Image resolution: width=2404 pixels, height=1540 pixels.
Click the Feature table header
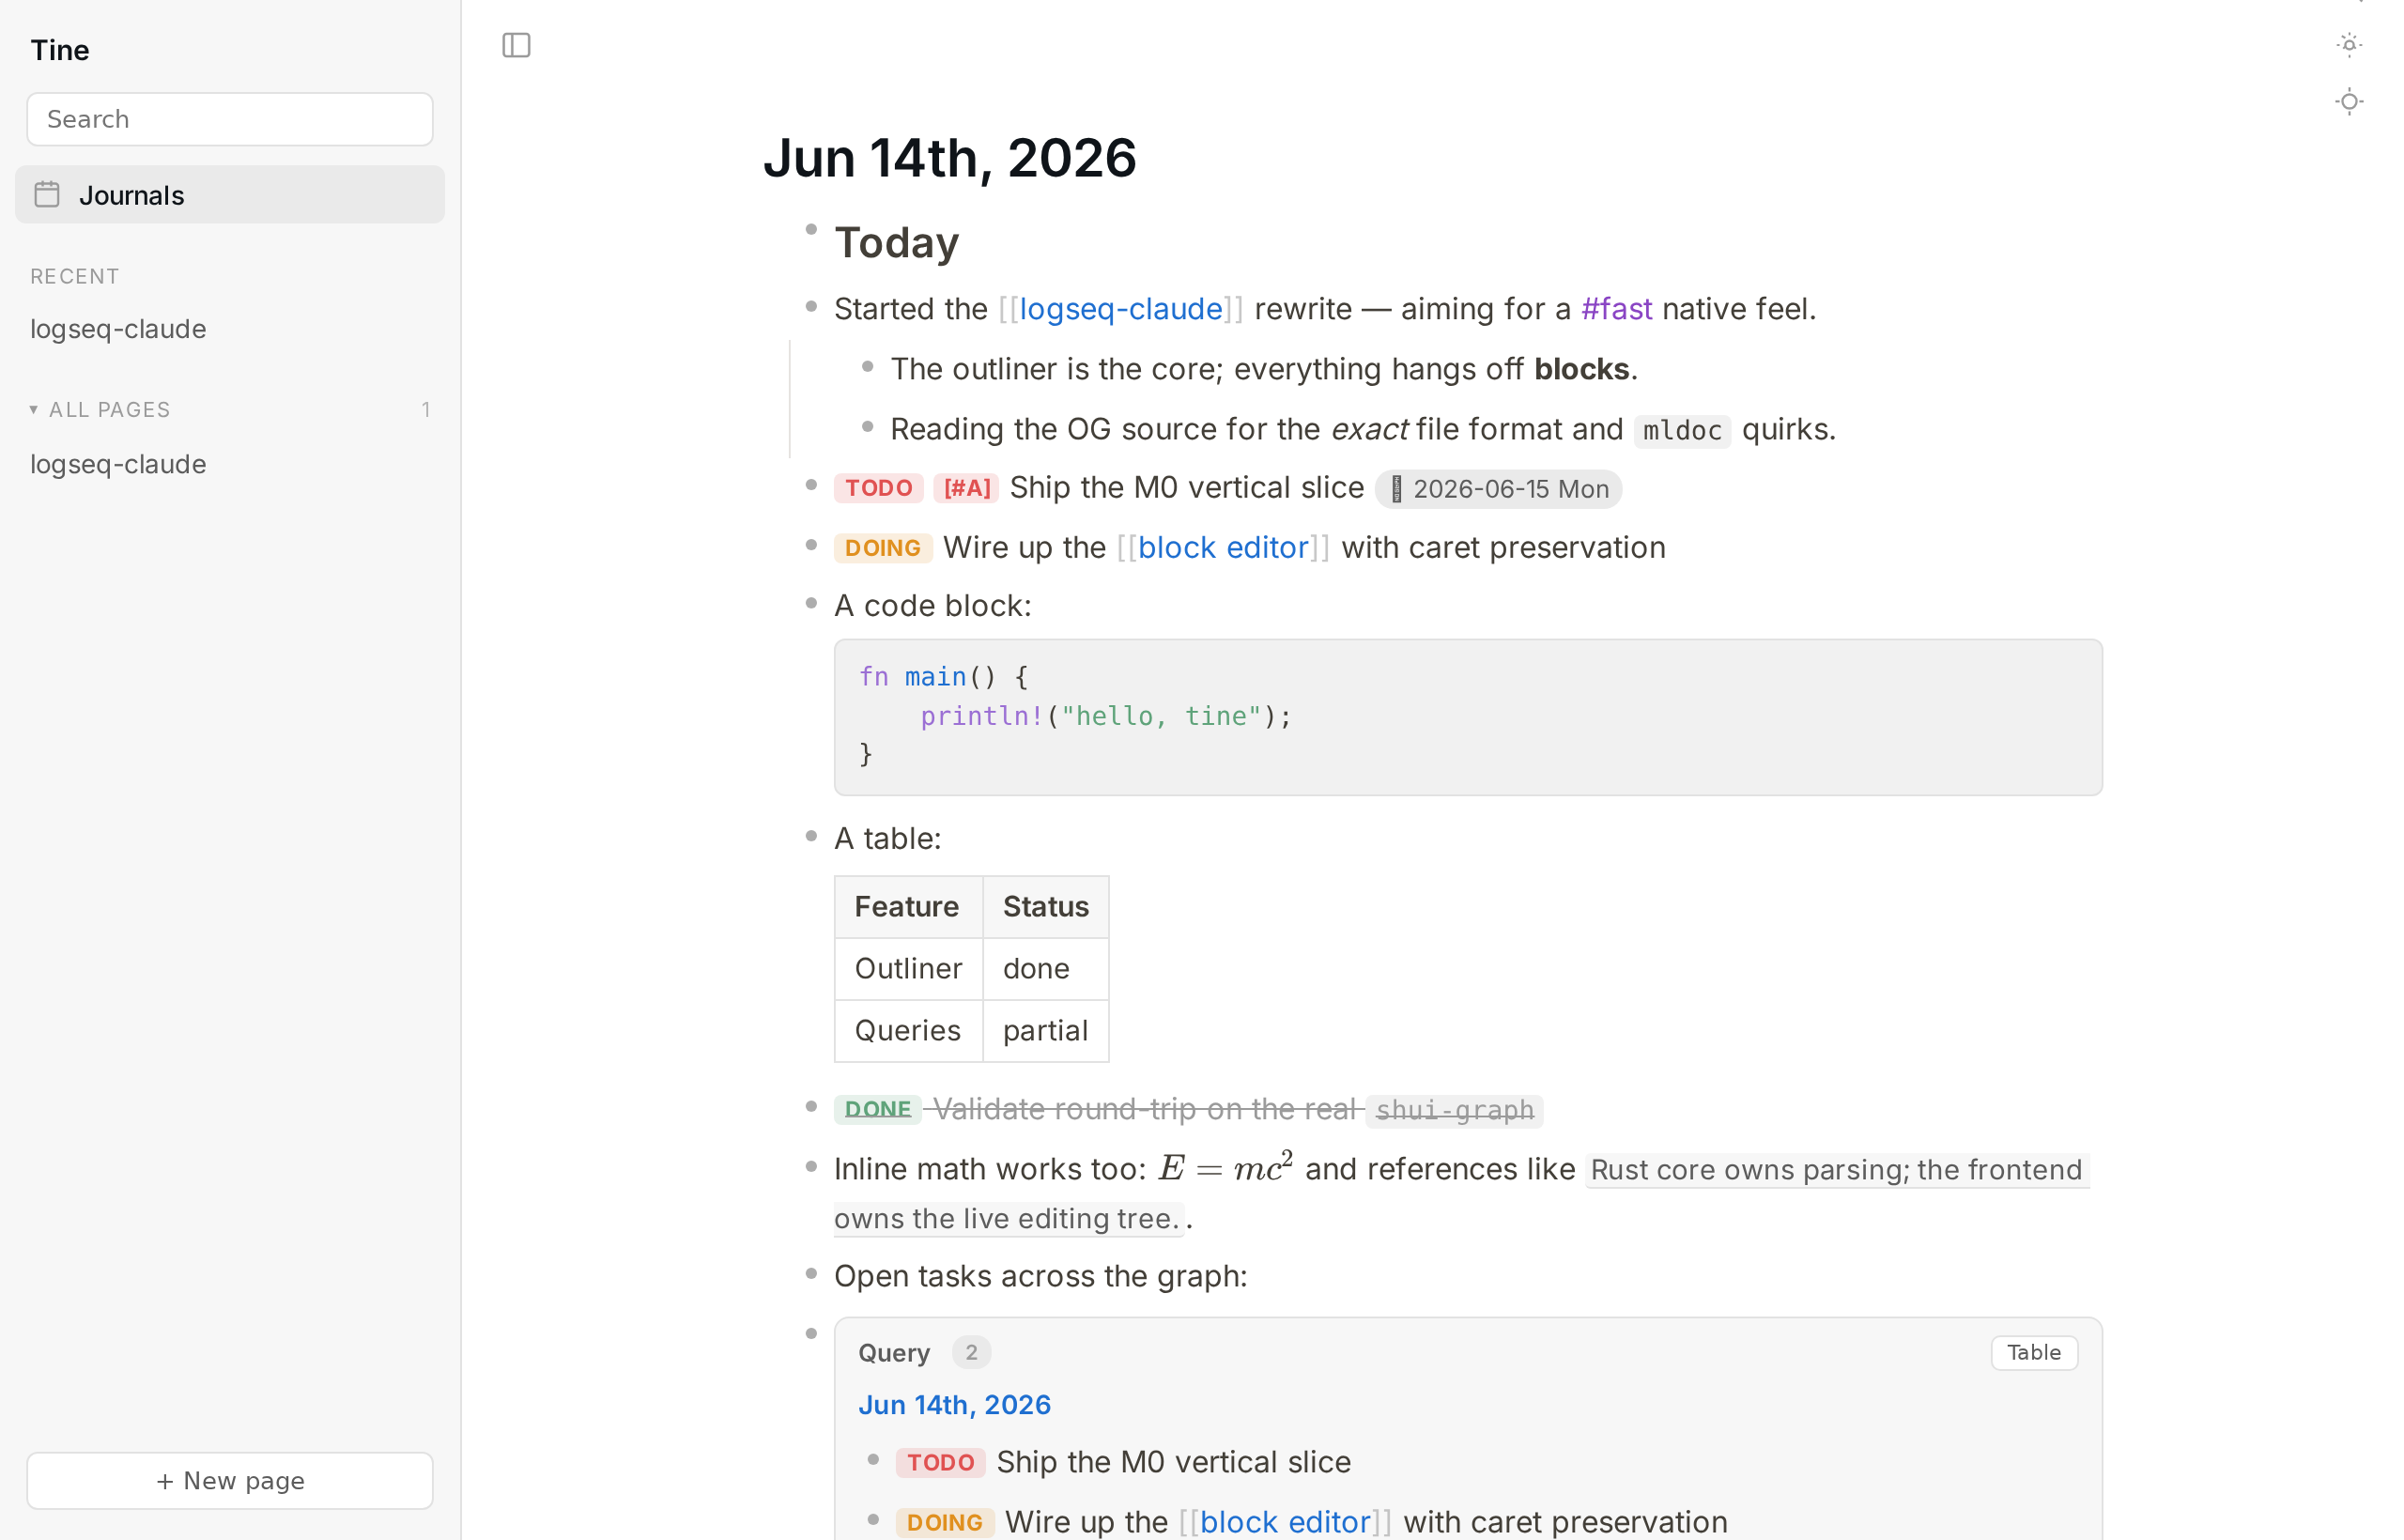[908, 907]
